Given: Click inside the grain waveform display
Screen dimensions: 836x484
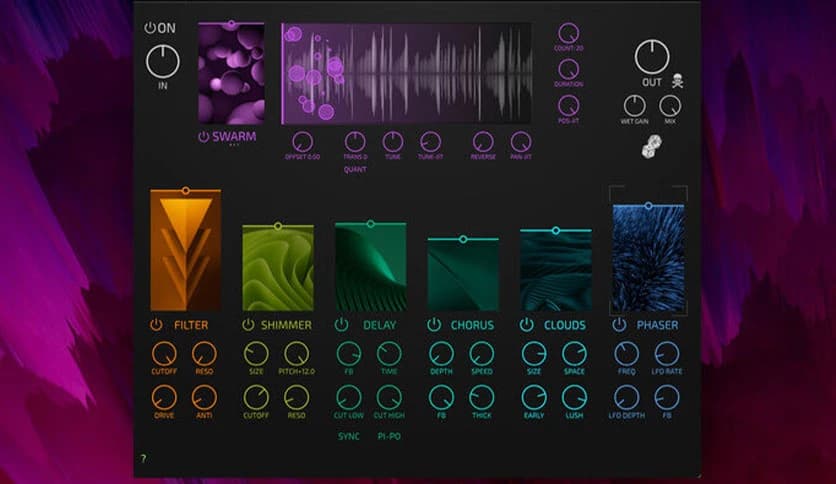Looking at the screenshot, I should coord(406,74).
